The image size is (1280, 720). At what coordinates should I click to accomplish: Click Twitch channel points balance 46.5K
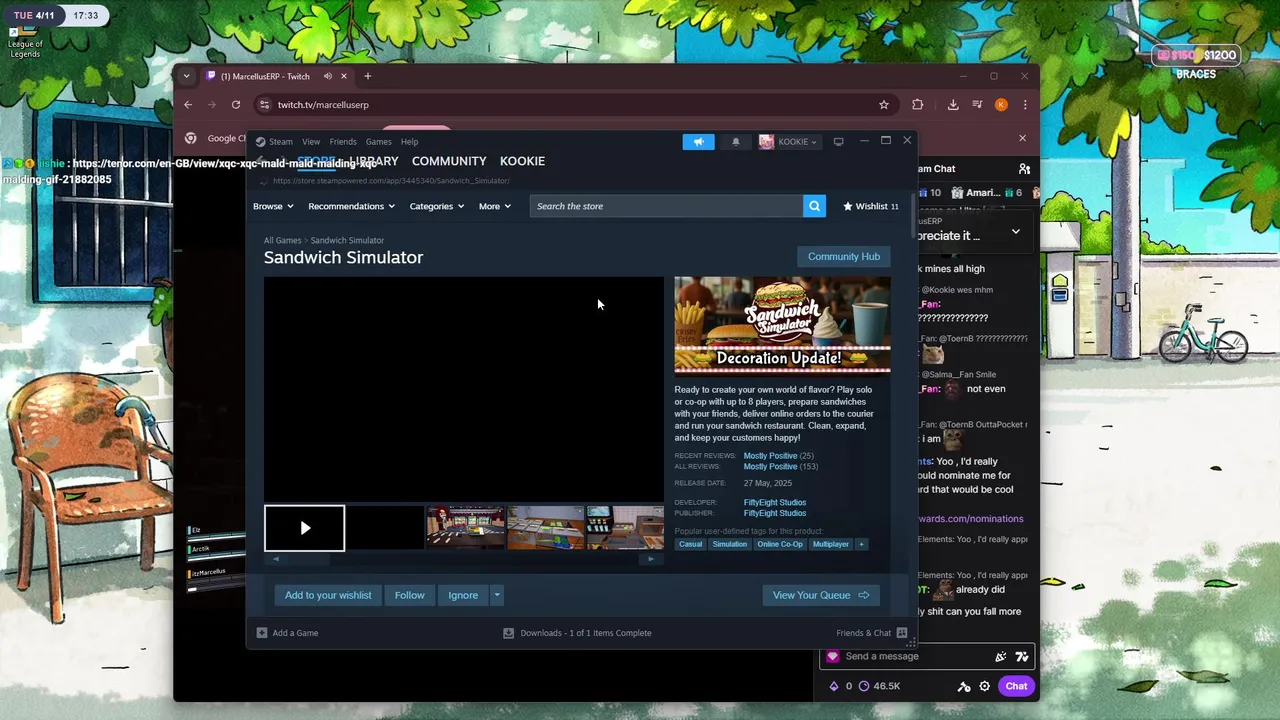880,686
